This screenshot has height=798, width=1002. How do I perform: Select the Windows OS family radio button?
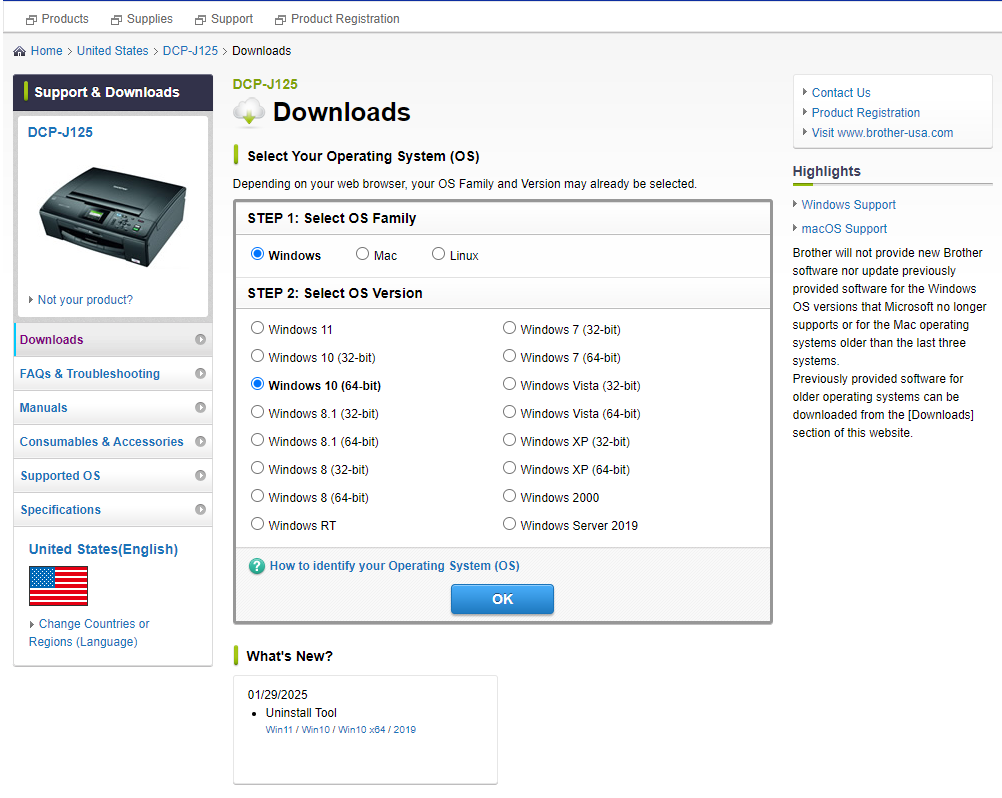click(257, 254)
